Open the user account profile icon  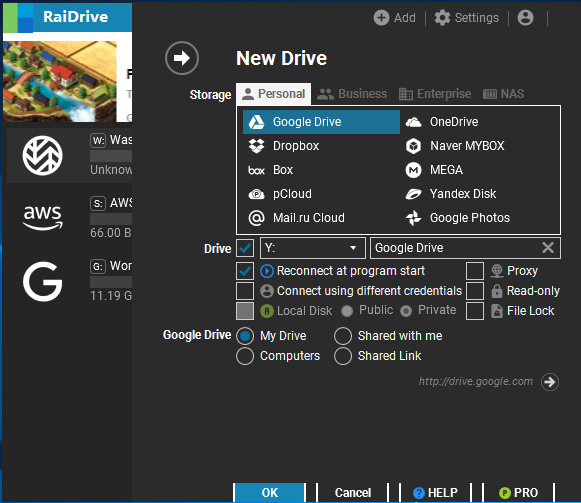pos(525,17)
